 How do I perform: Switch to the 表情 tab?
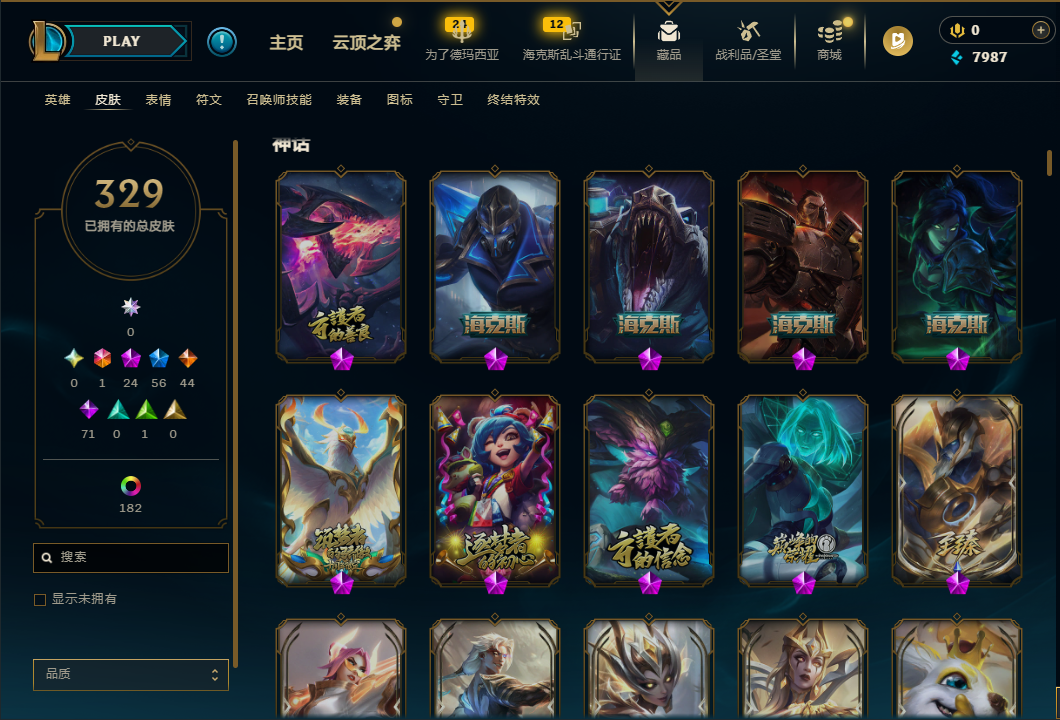pos(158,100)
